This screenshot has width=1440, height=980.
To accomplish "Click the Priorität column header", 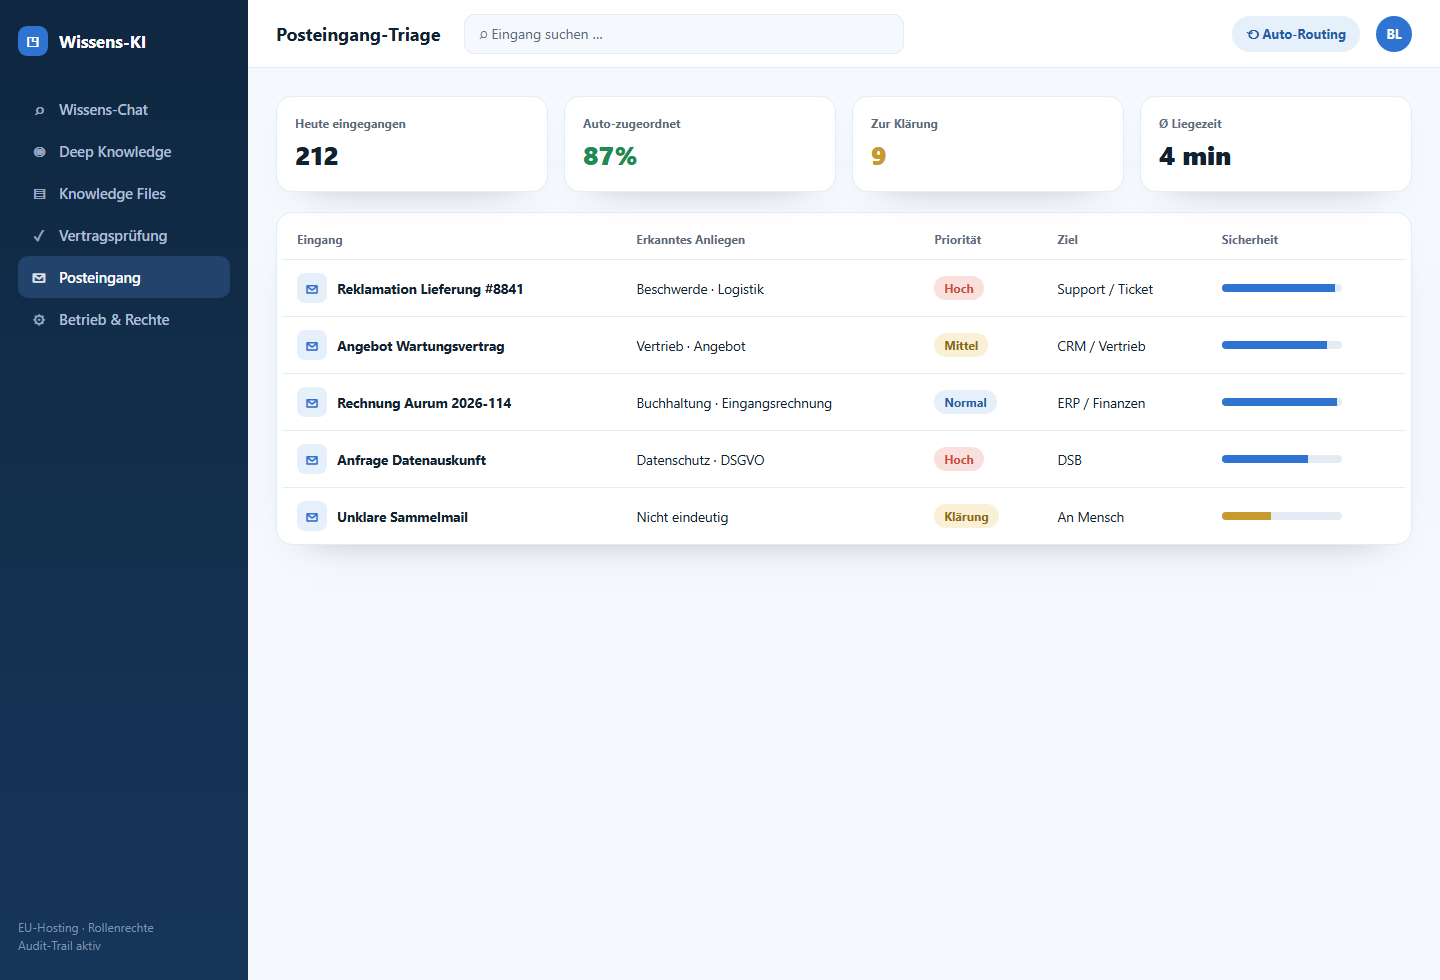I will coord(958,240).
